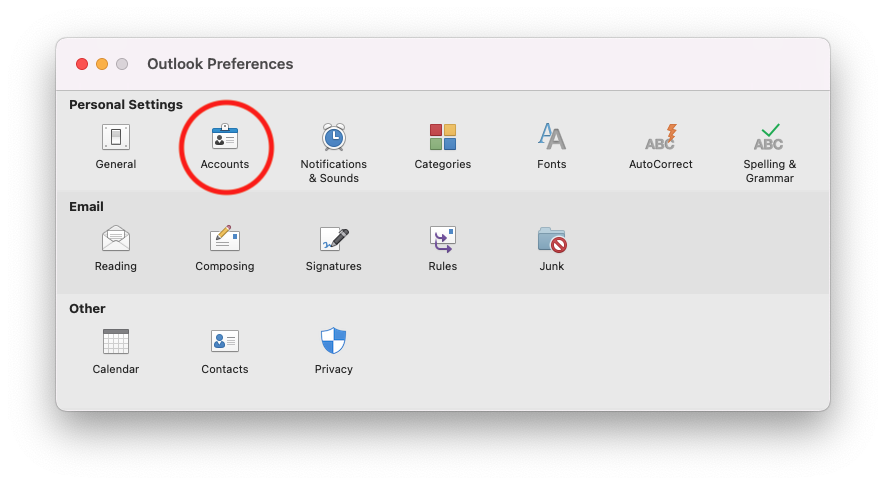Viewport: 886px width, 485px height.
Task: Open the Junk folder icon
Action: point(552,239)
